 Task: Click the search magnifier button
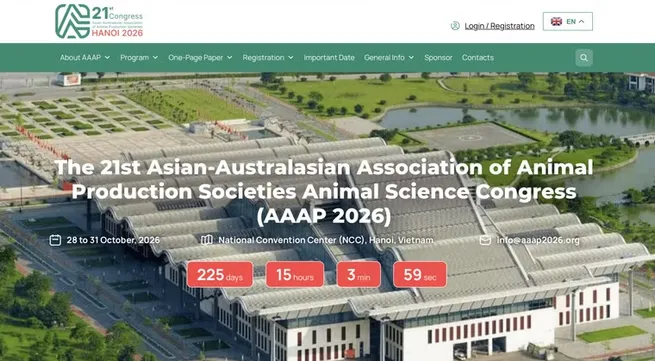click(584, 58)
